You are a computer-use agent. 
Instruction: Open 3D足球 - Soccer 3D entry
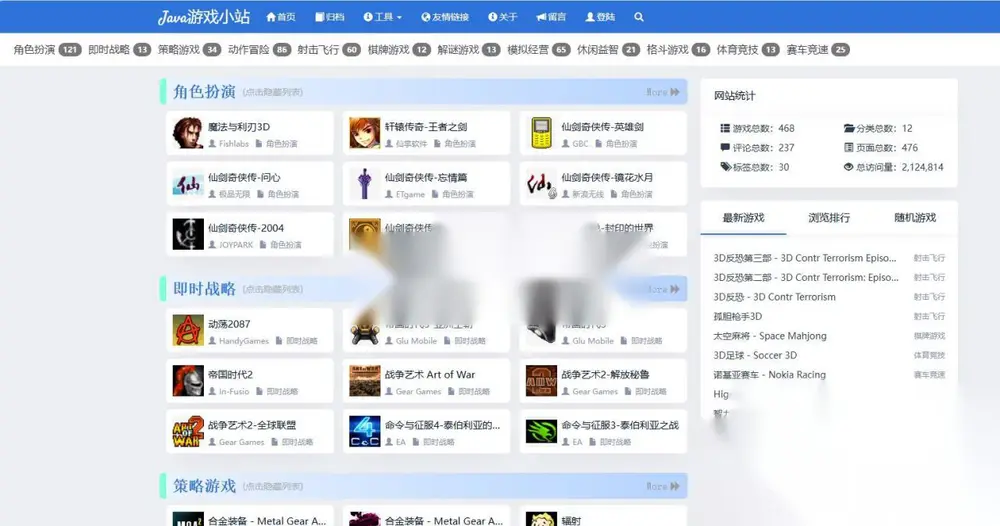pos(755,355)
